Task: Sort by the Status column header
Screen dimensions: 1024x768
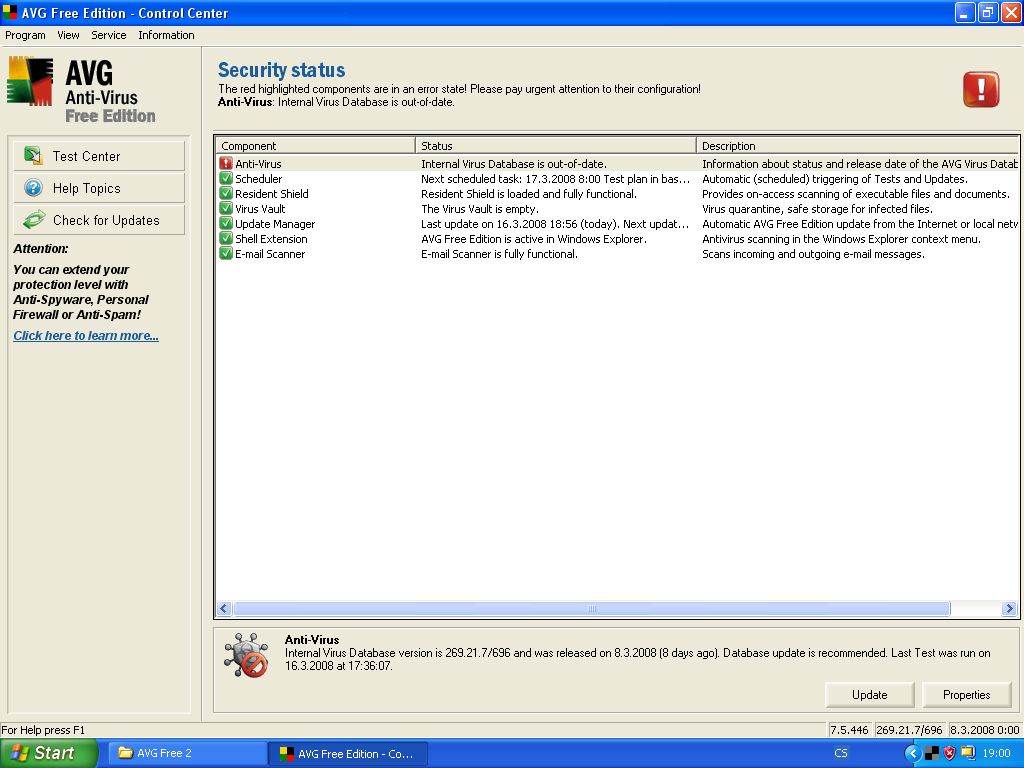Action: coord(556,146)
